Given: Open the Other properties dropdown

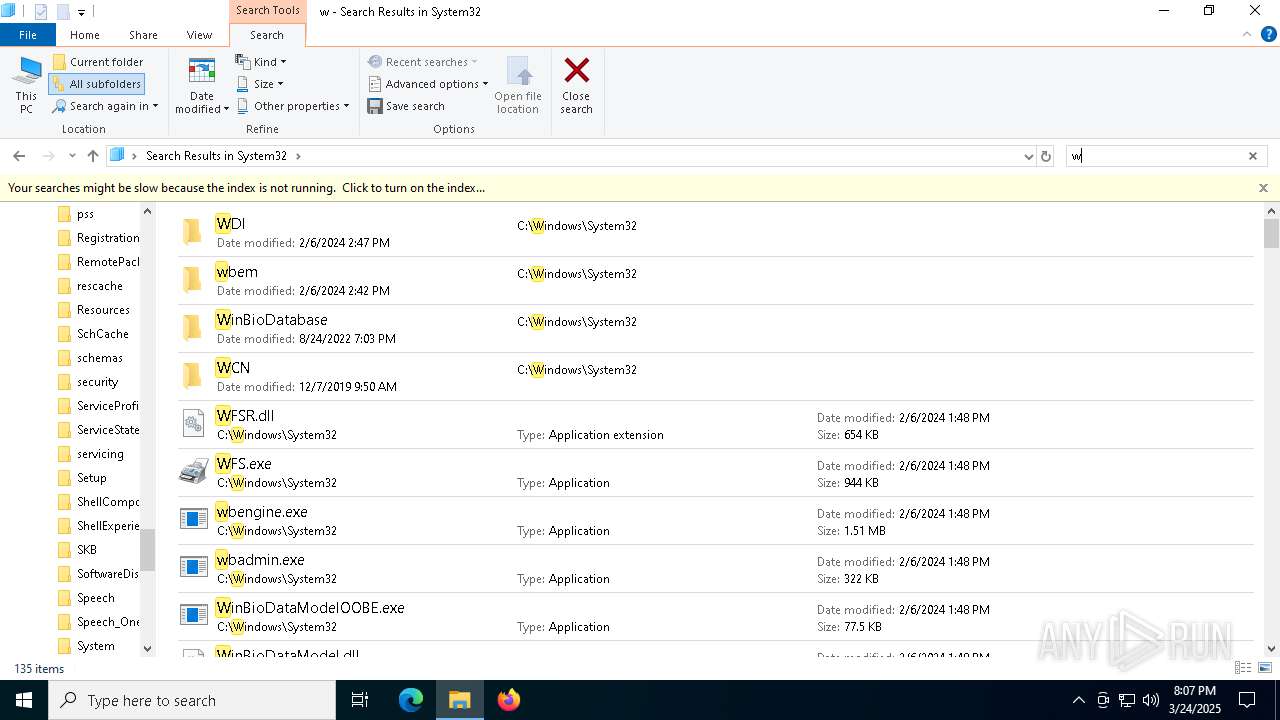Looking at the screenshot, I should 293,106.
